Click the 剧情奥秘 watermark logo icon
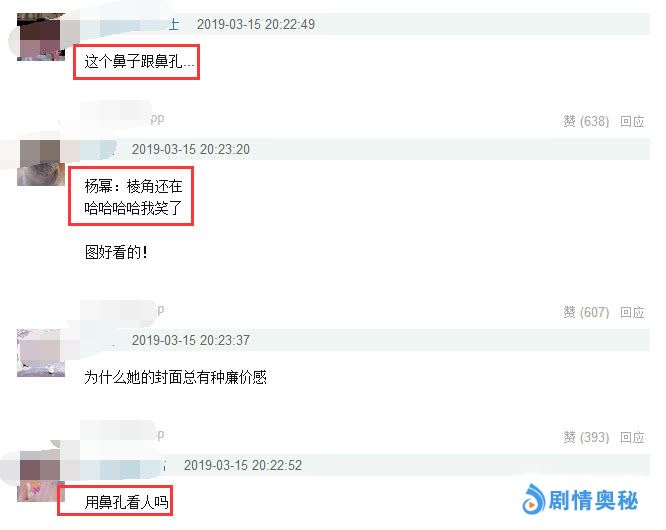666x530 pixels. [x=533, y=499]
